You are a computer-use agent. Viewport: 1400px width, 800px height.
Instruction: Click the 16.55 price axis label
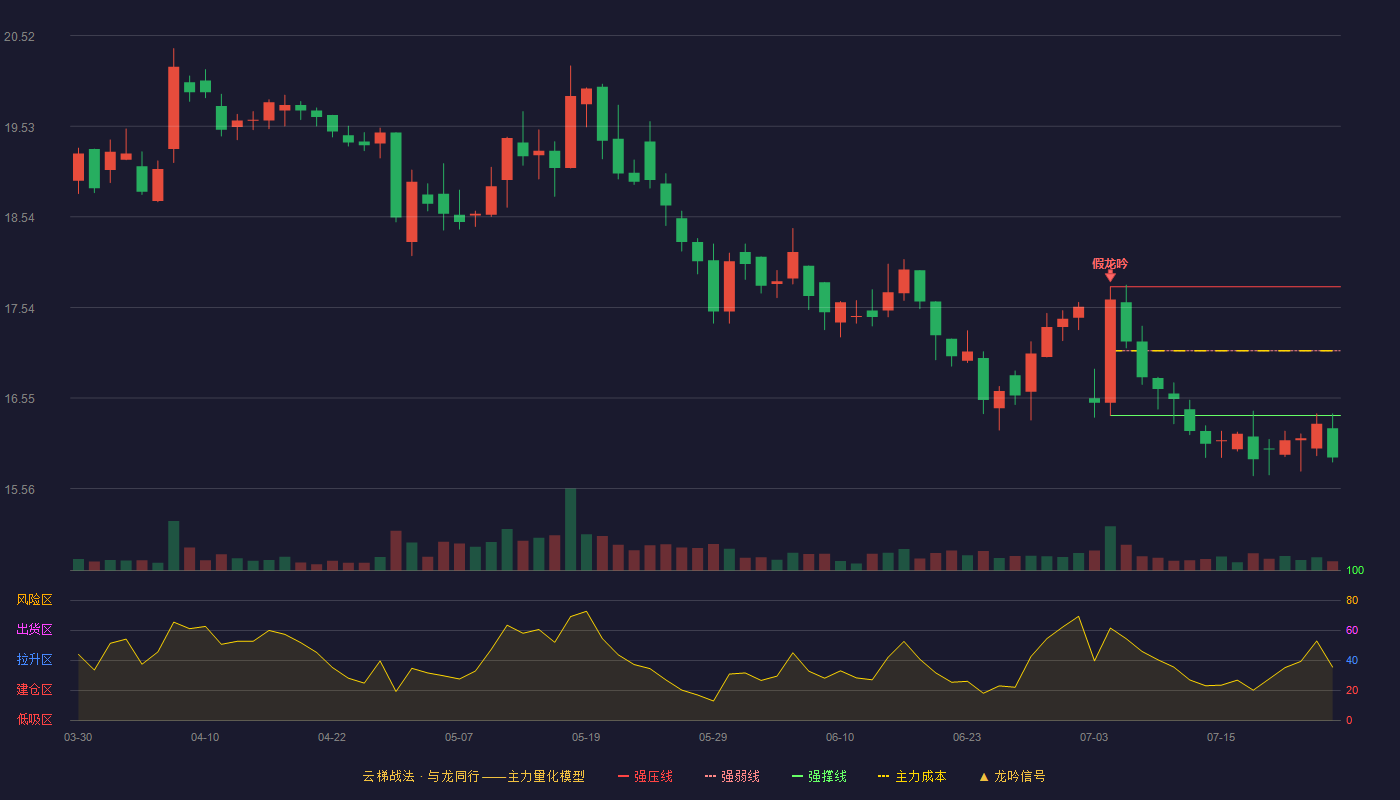click(x=19, y=399)
